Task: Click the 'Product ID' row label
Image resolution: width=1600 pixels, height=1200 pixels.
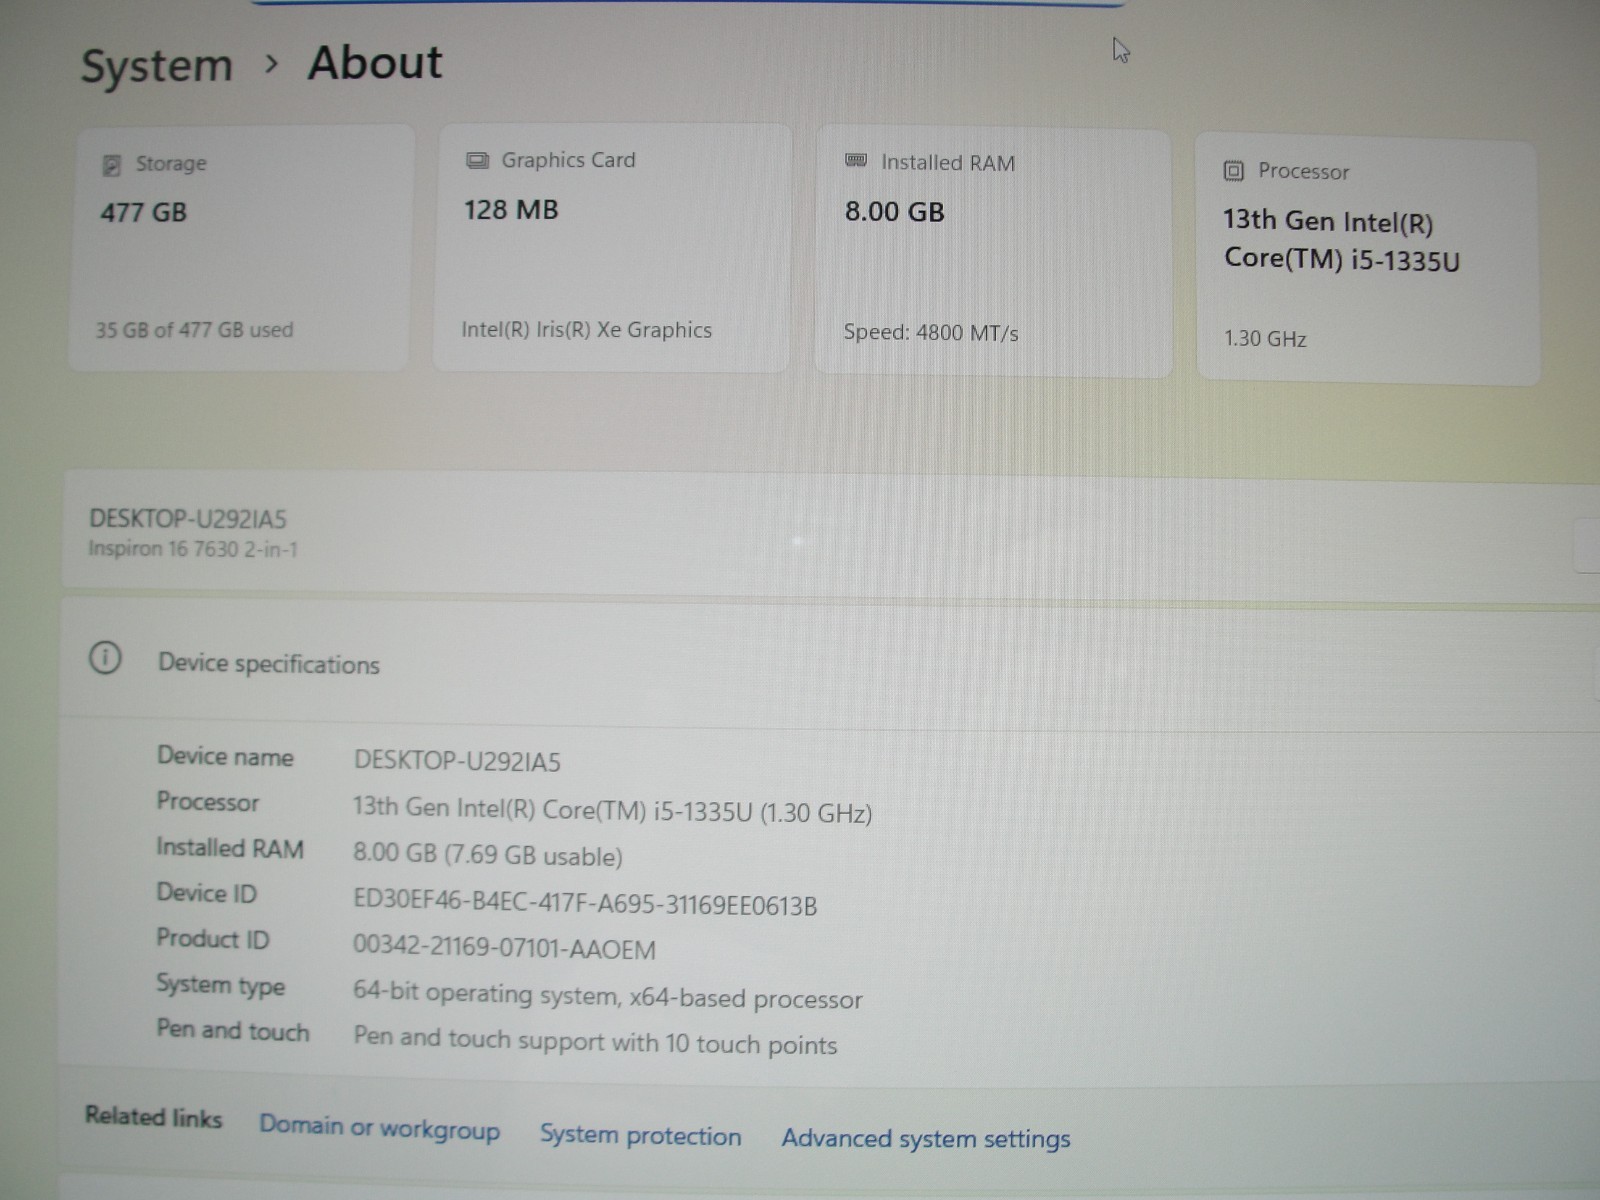Action: click(212, 939)
